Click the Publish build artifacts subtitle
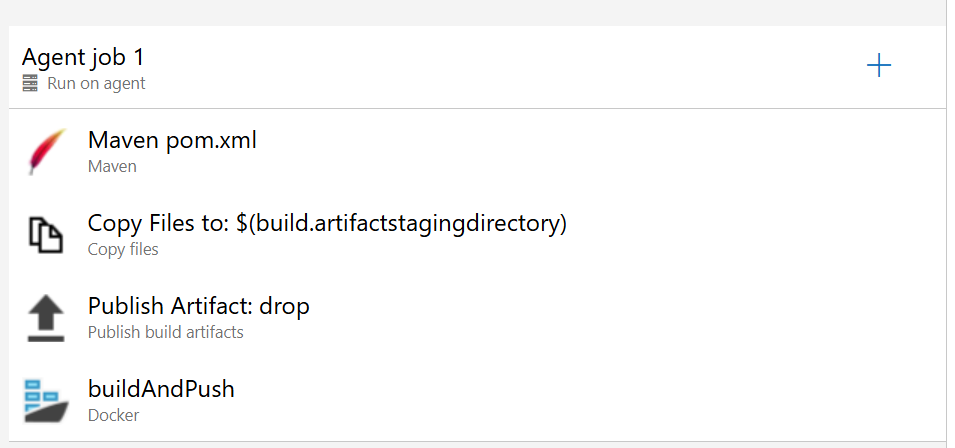Screen dimensions: 955x448 tap(165, 332)
